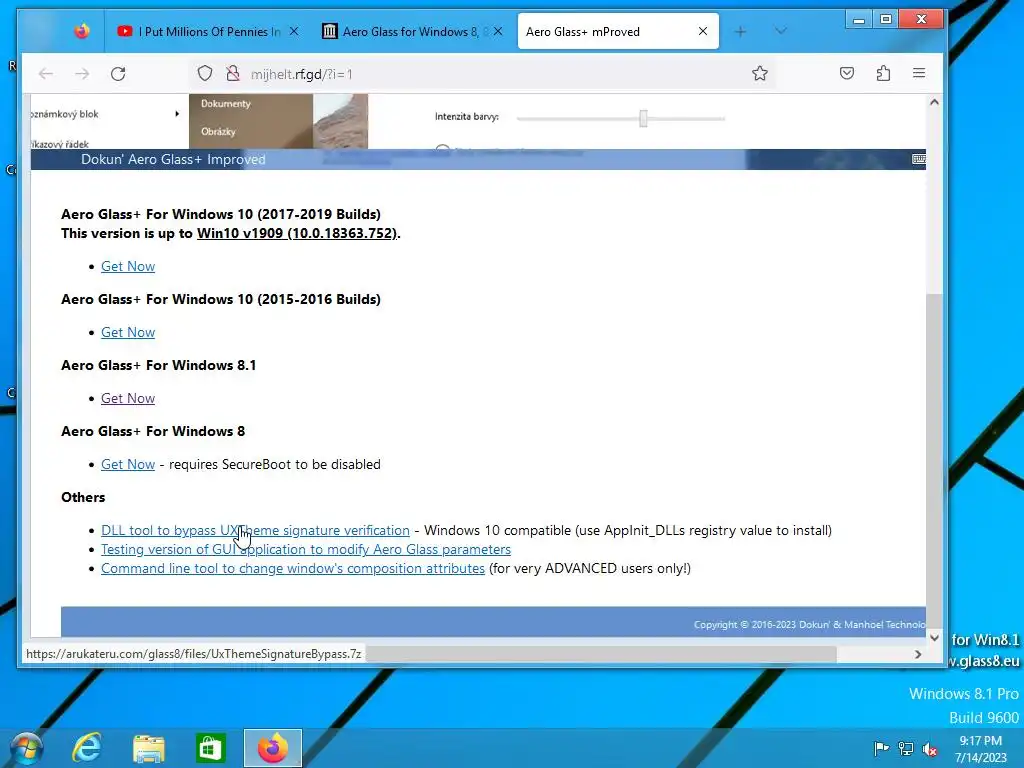
Task: Open the network tray icon
Action: (906, 748)
